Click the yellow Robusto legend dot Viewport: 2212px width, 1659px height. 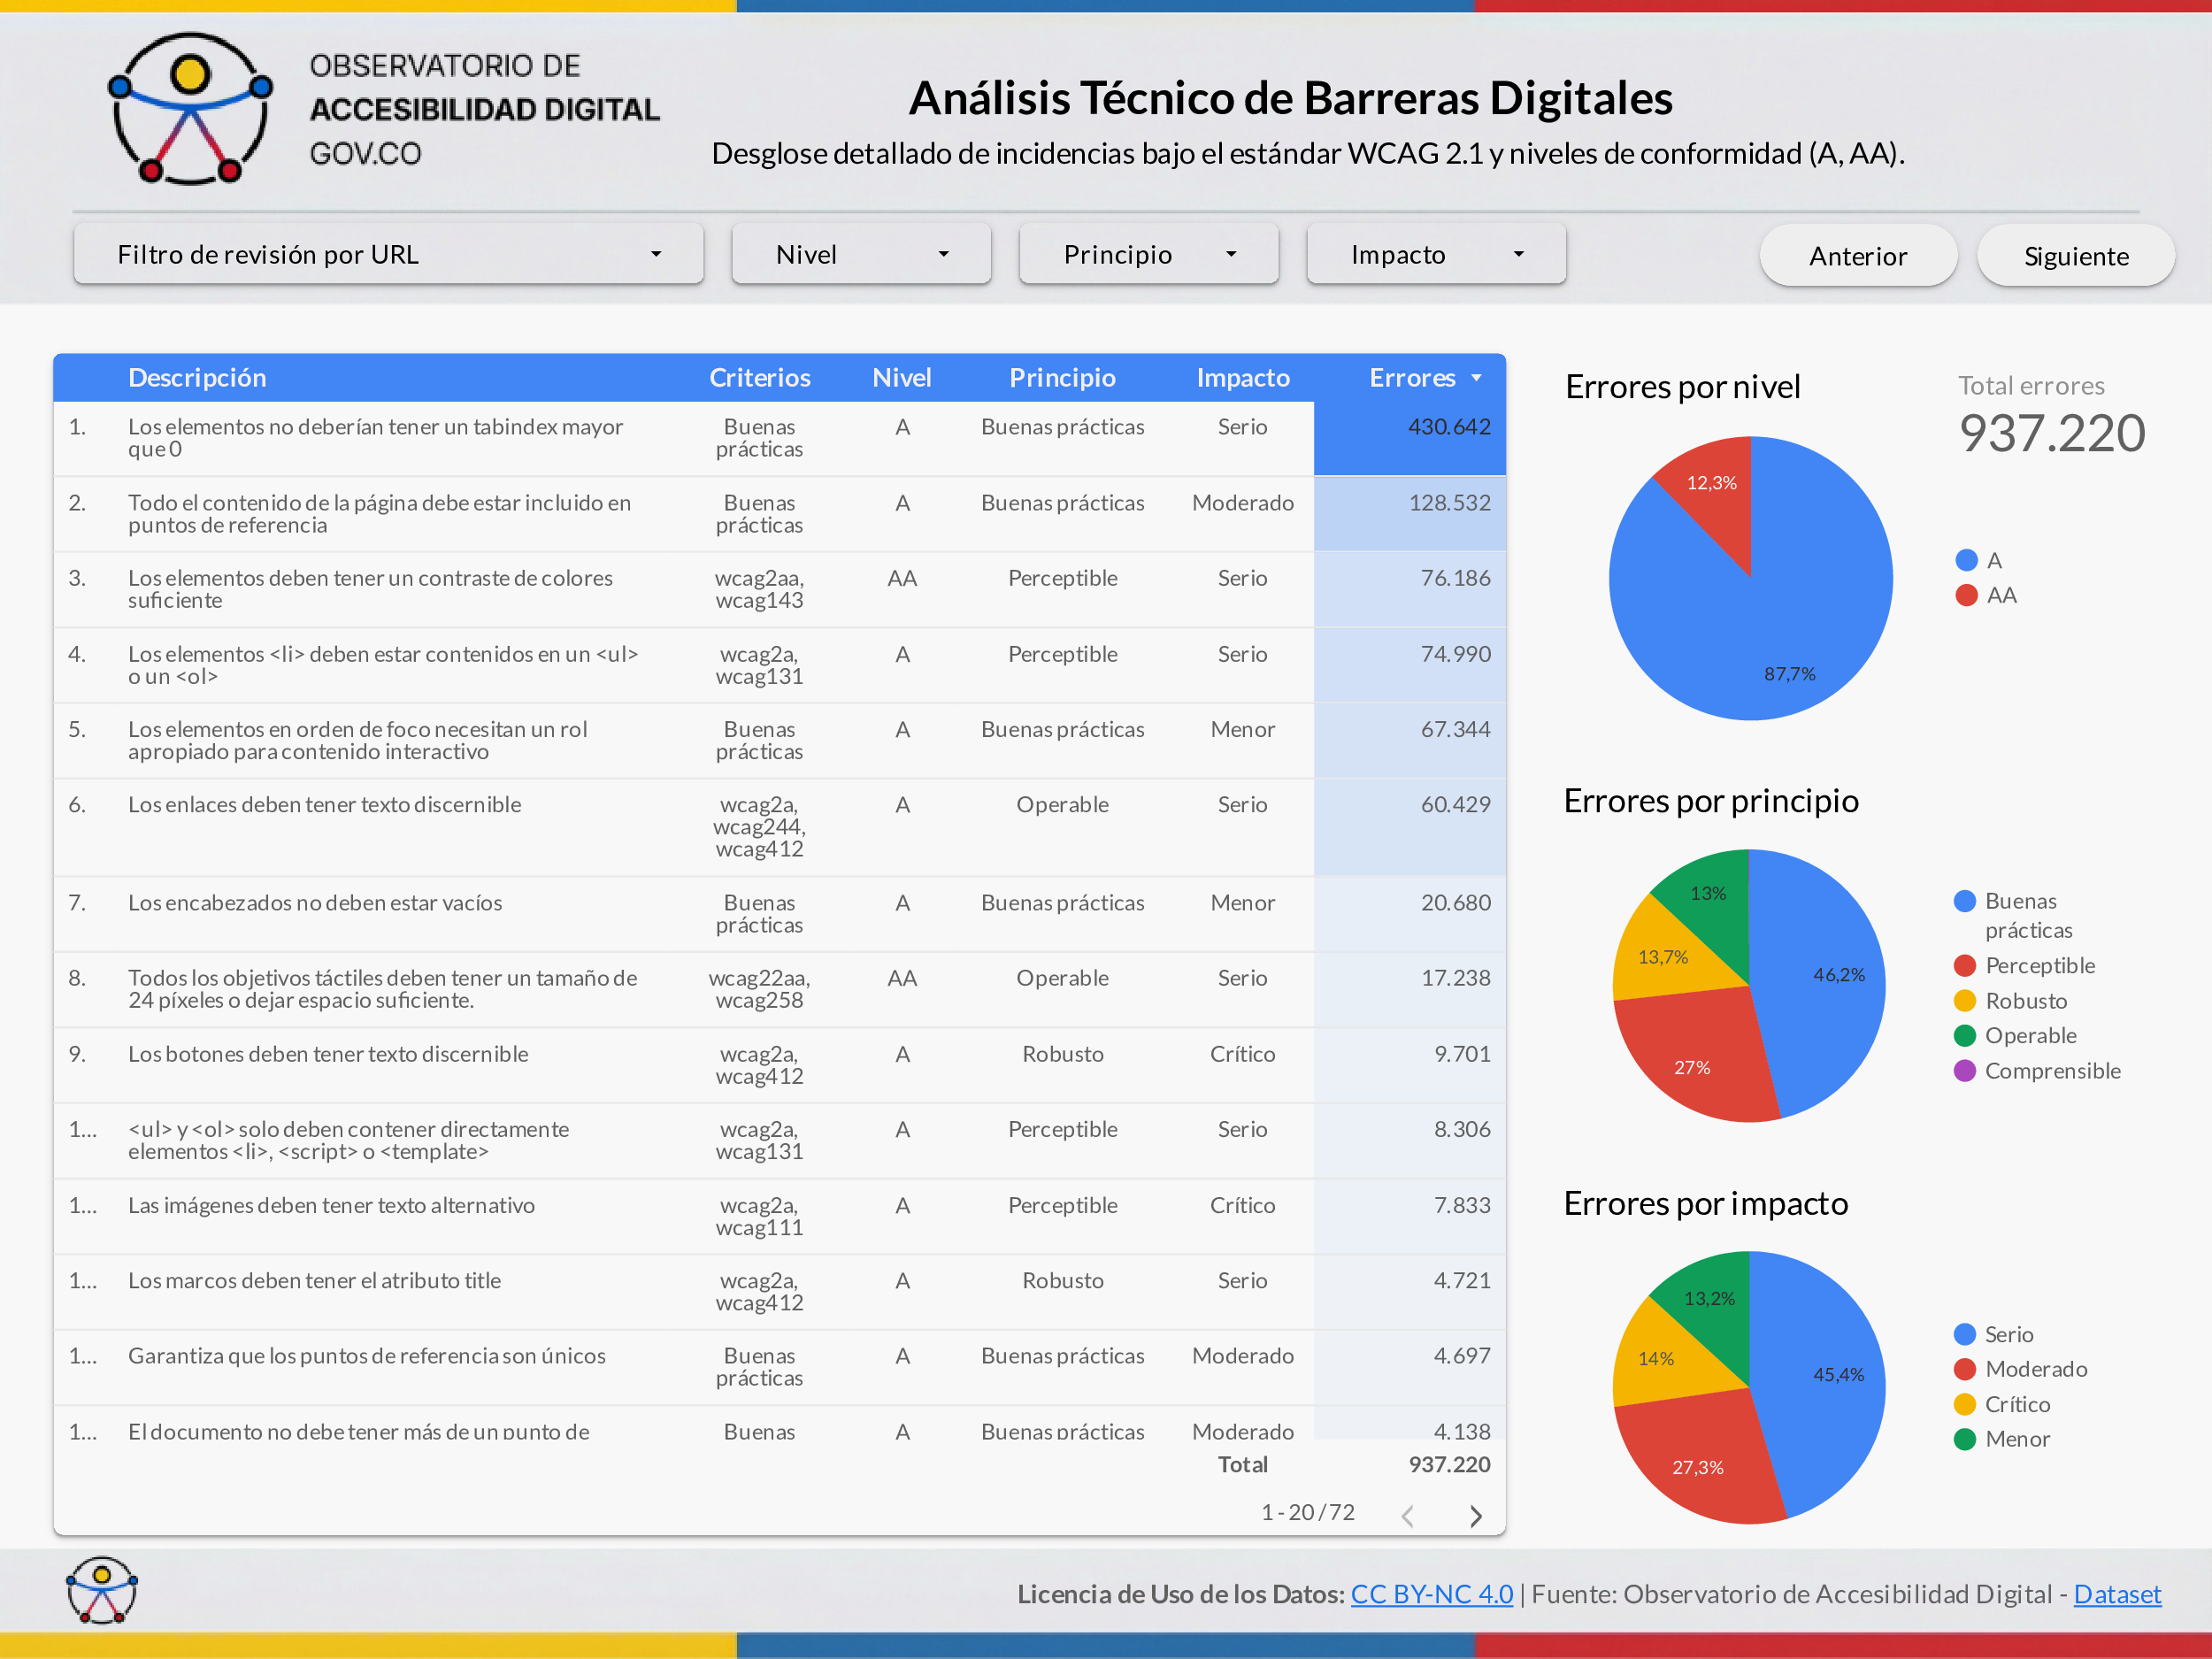(x=1965, y=1001)
